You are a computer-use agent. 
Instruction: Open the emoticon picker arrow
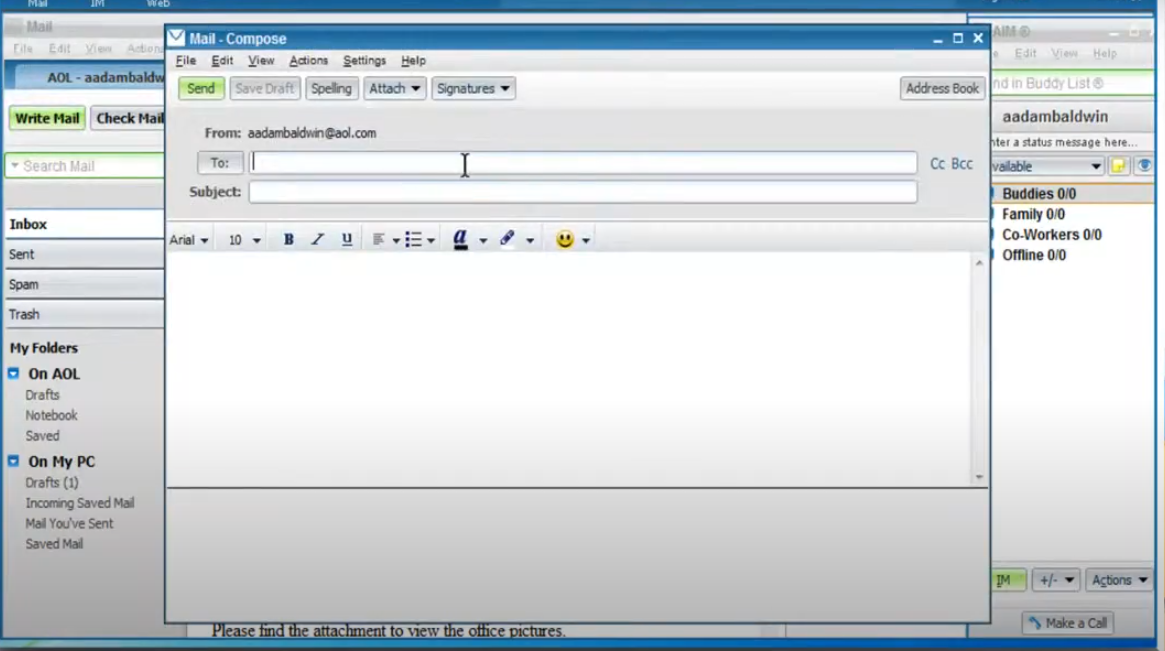[x=586, y=241]
